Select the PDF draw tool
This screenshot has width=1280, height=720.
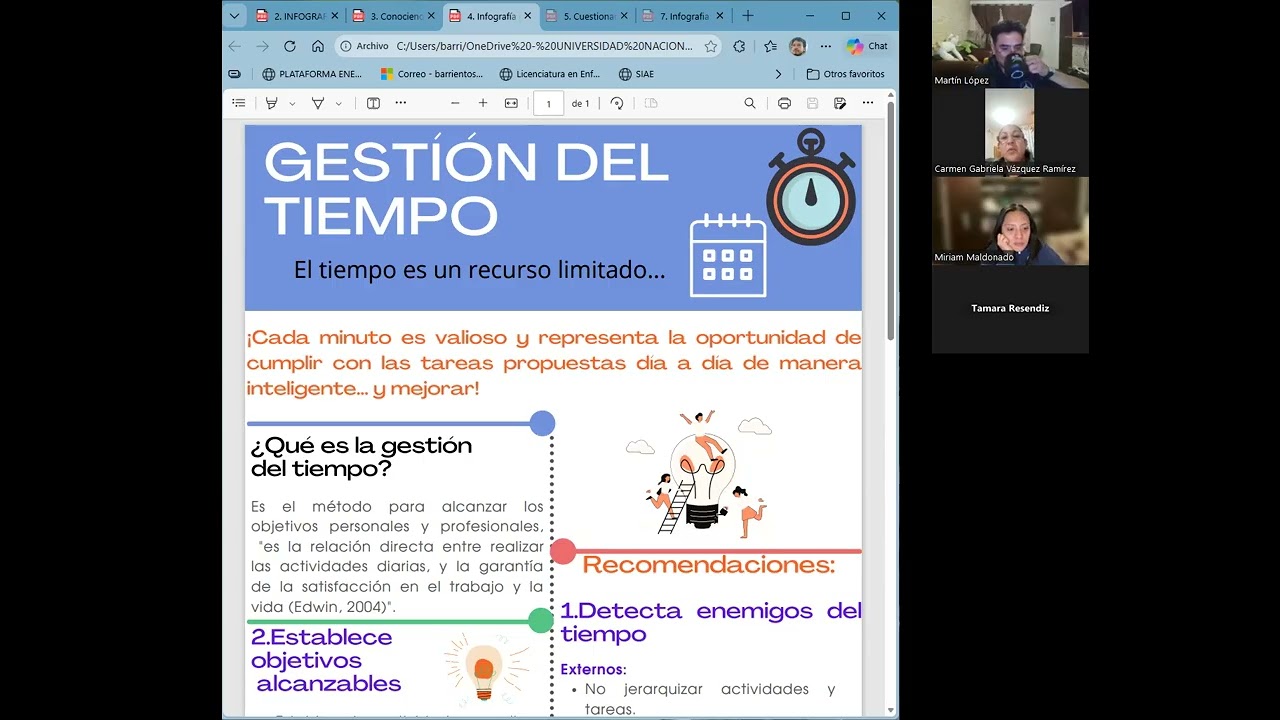pyautogui.click(x=318, y=103)
